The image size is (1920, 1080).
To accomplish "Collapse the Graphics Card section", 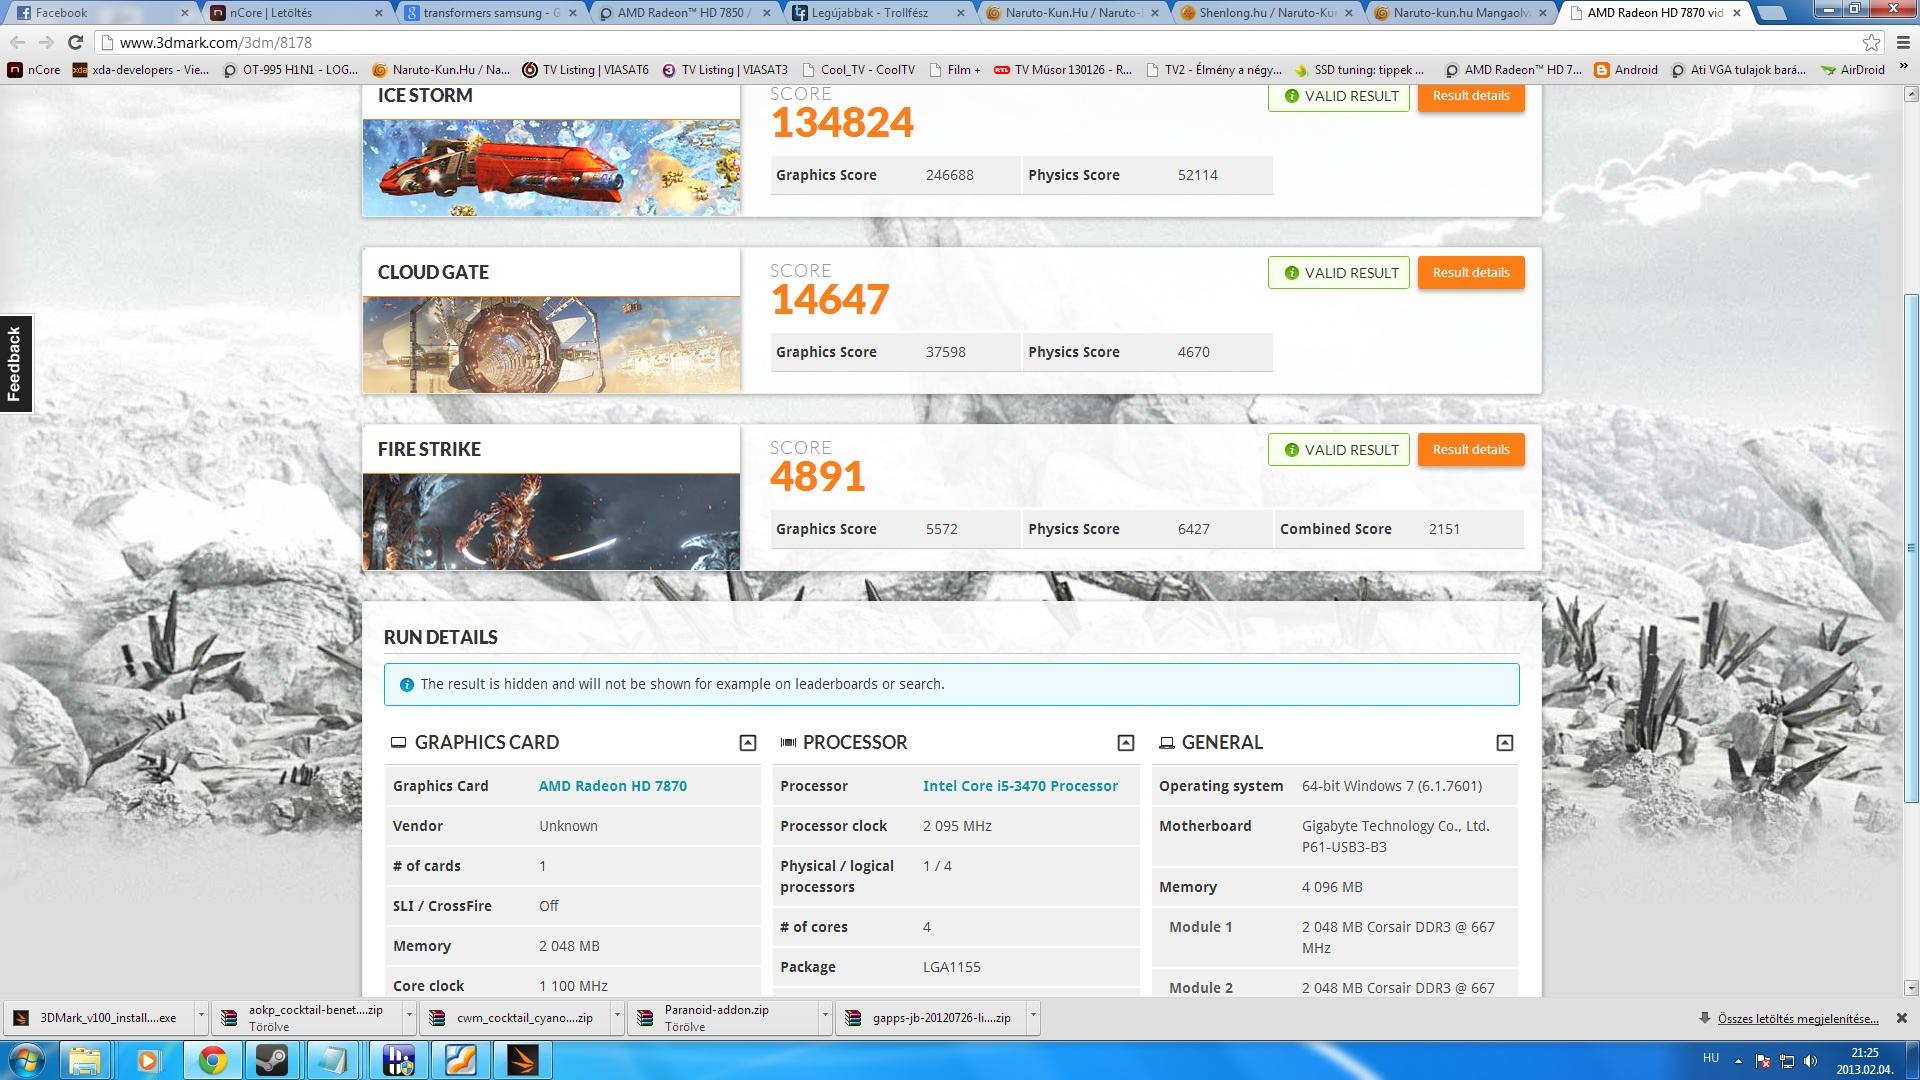I will click(747, 742).
